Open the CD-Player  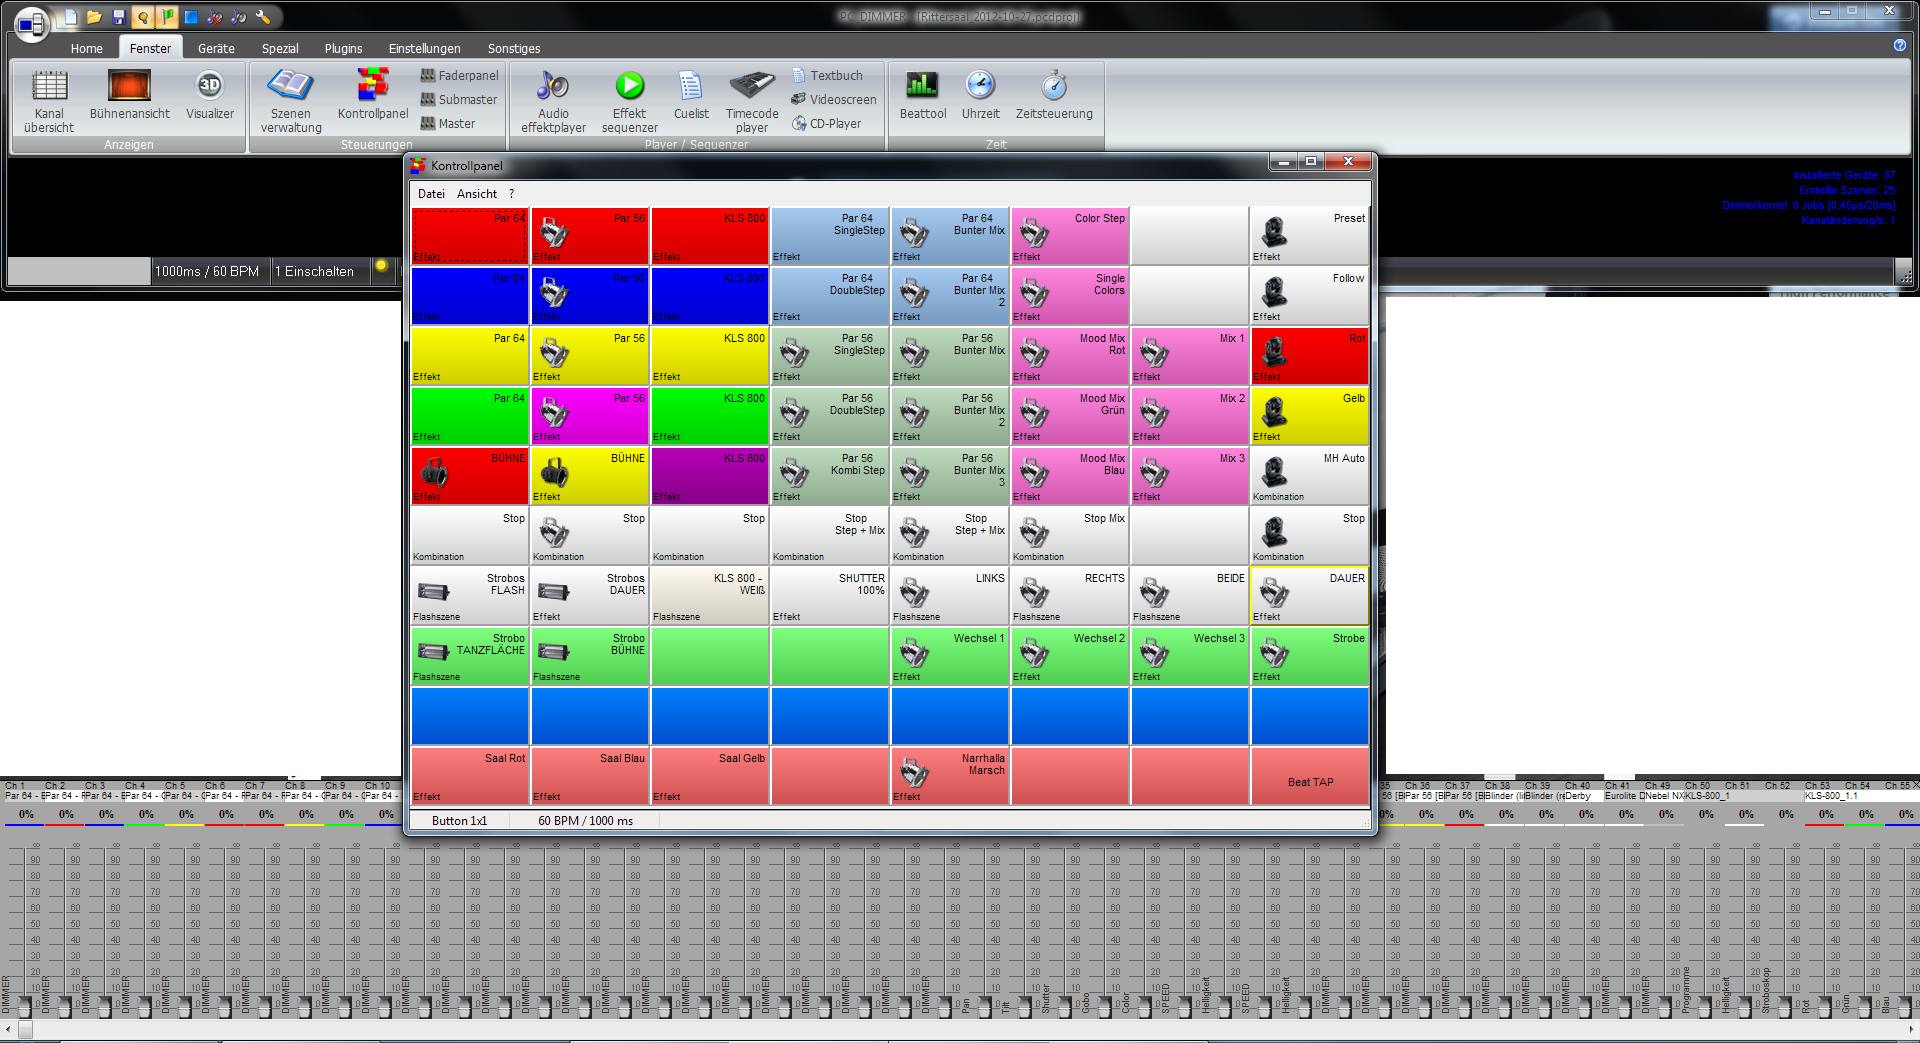826,123
